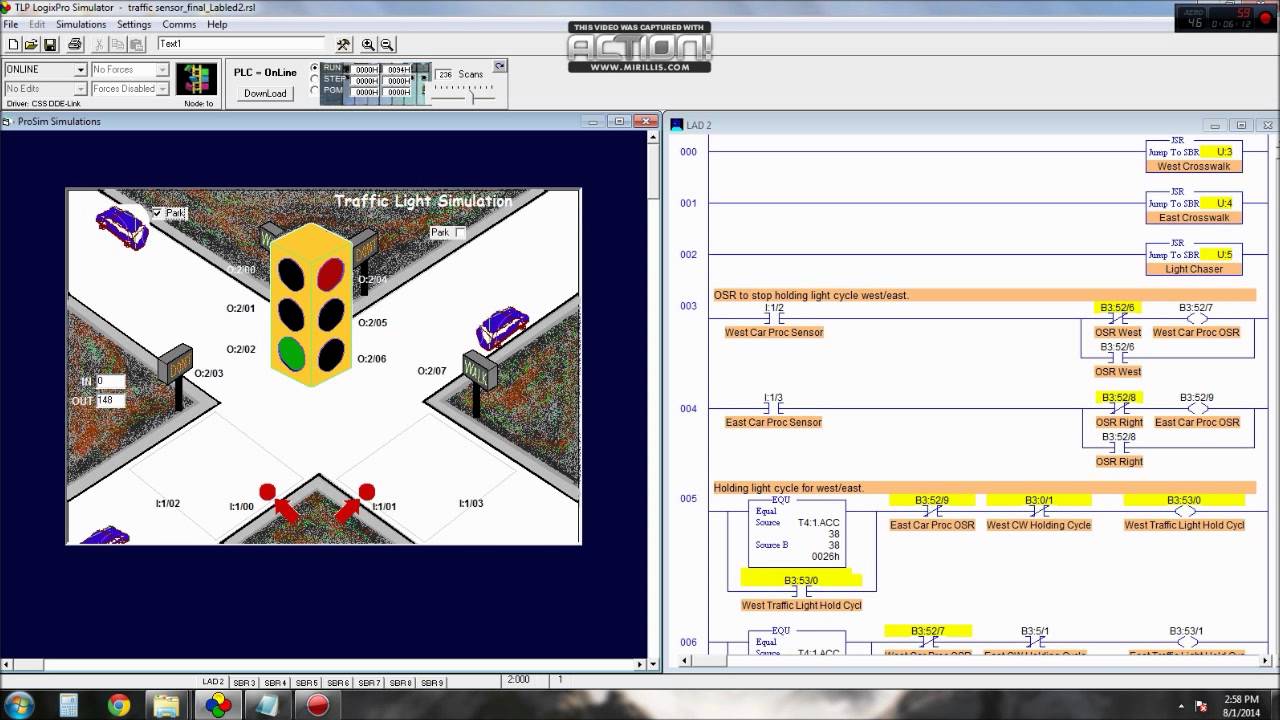Switch to the SBR 8 tab

[400, 683]
